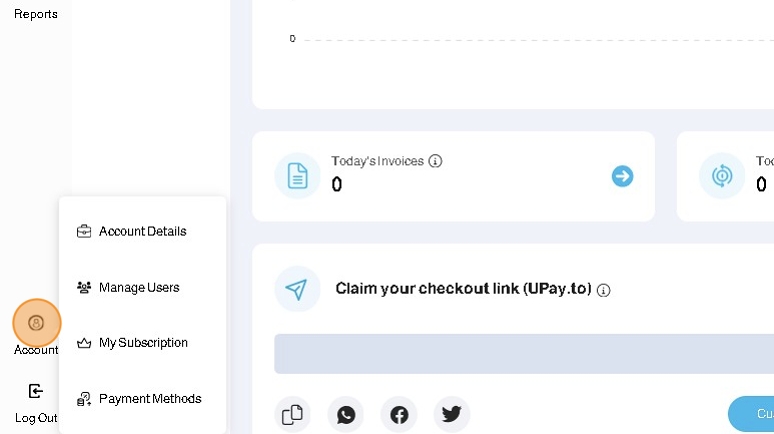Click the checkout link input field
This screenshot has width=774, height=434.
[520, 354]
